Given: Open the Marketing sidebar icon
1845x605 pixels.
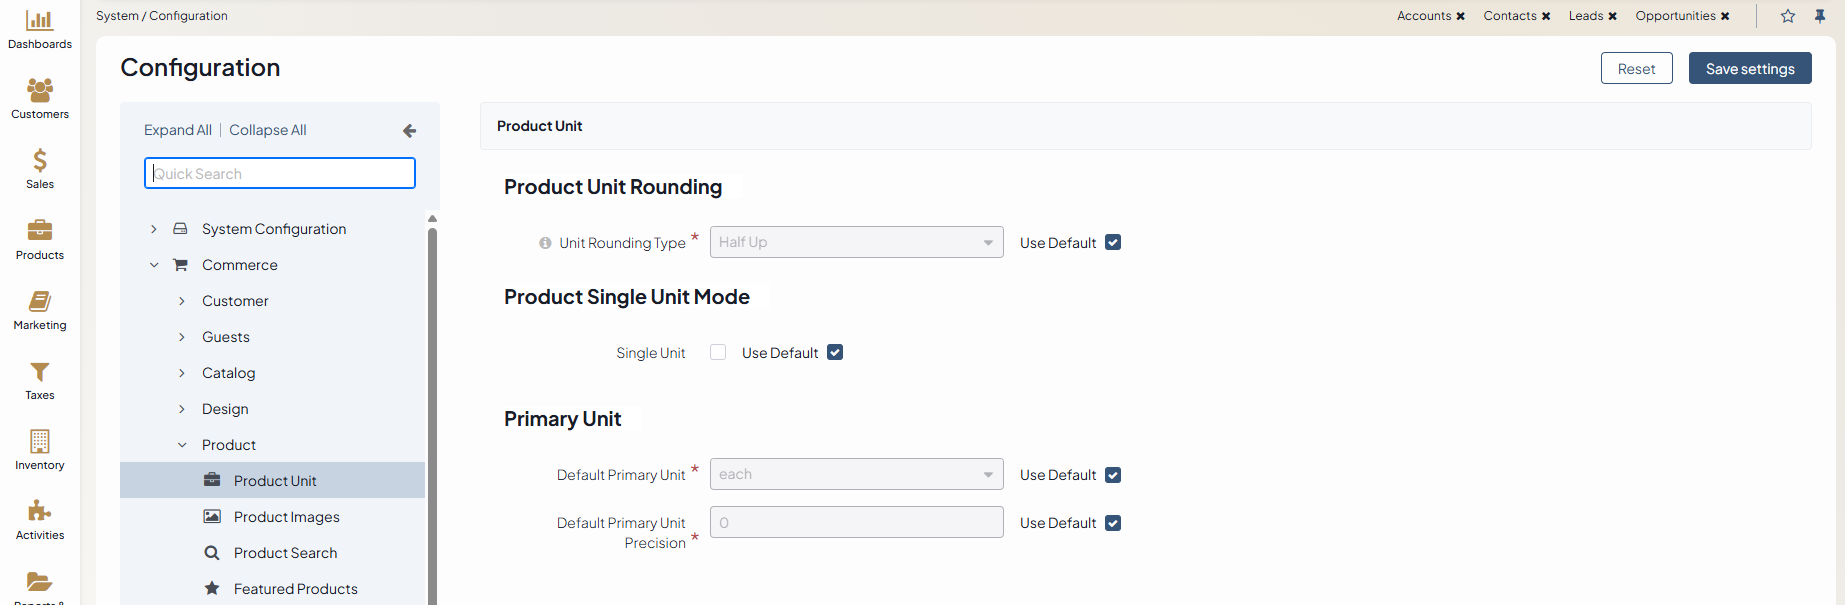Looking at the screenshot, I should tap(40, 302).
